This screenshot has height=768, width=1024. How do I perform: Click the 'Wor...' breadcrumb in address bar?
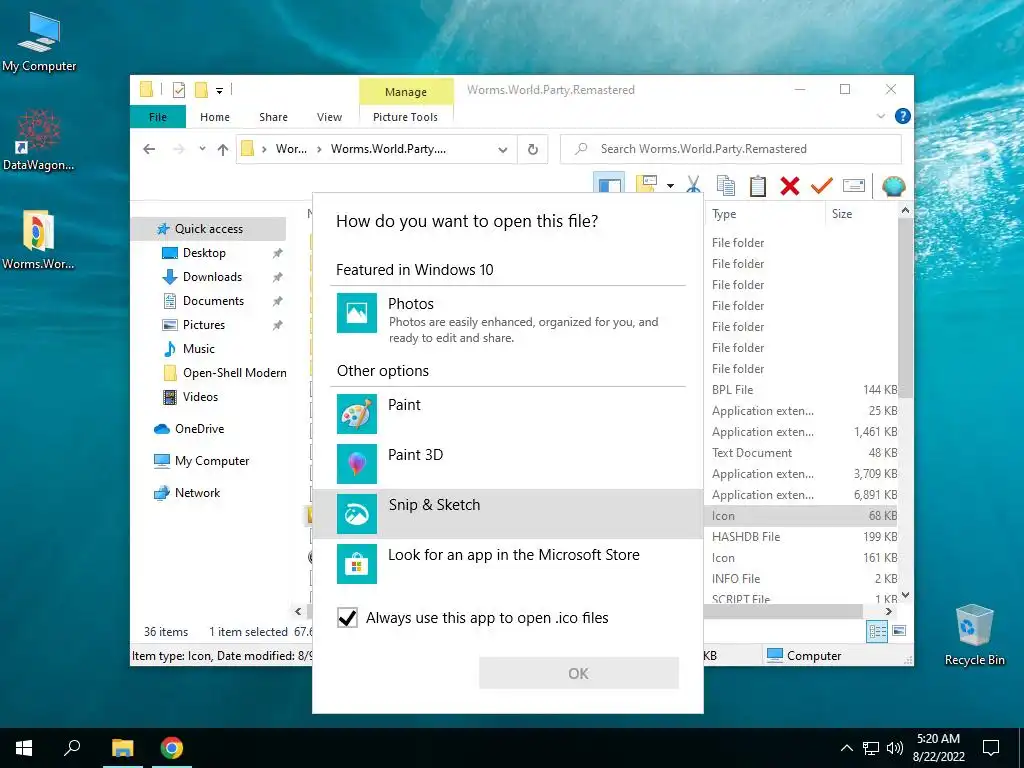pos(291,149)
